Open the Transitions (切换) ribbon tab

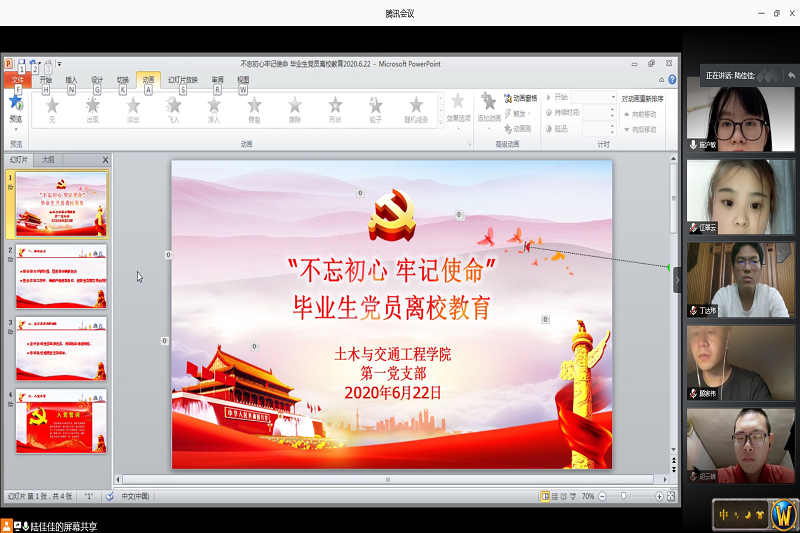pyautogui.click(x=122, y=80)
